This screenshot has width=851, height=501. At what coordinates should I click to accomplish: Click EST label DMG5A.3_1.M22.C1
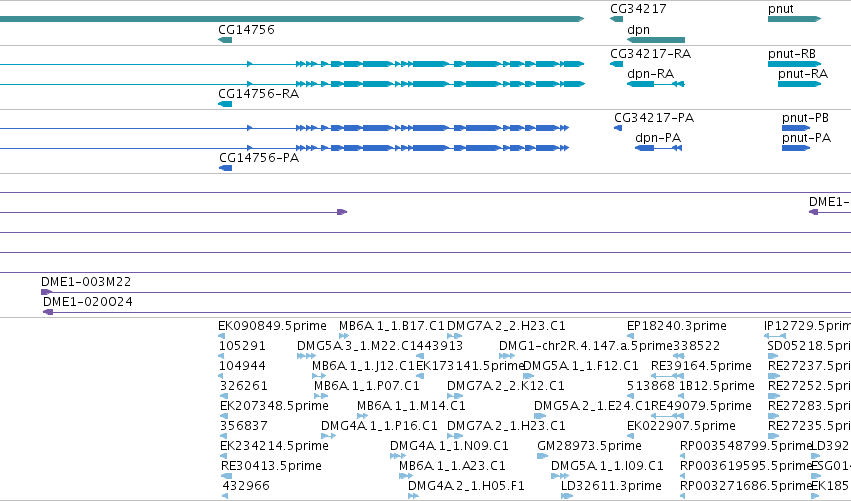click(x=357, y=346)
